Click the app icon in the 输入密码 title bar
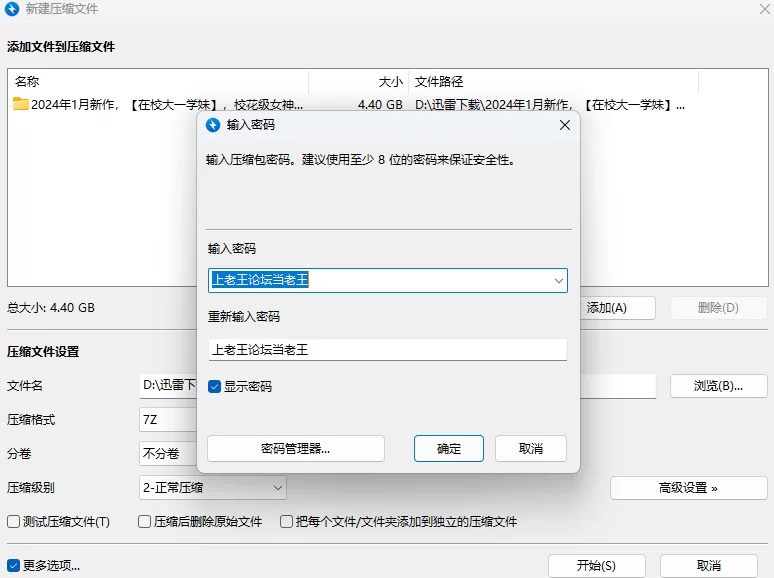 (213, 125)
